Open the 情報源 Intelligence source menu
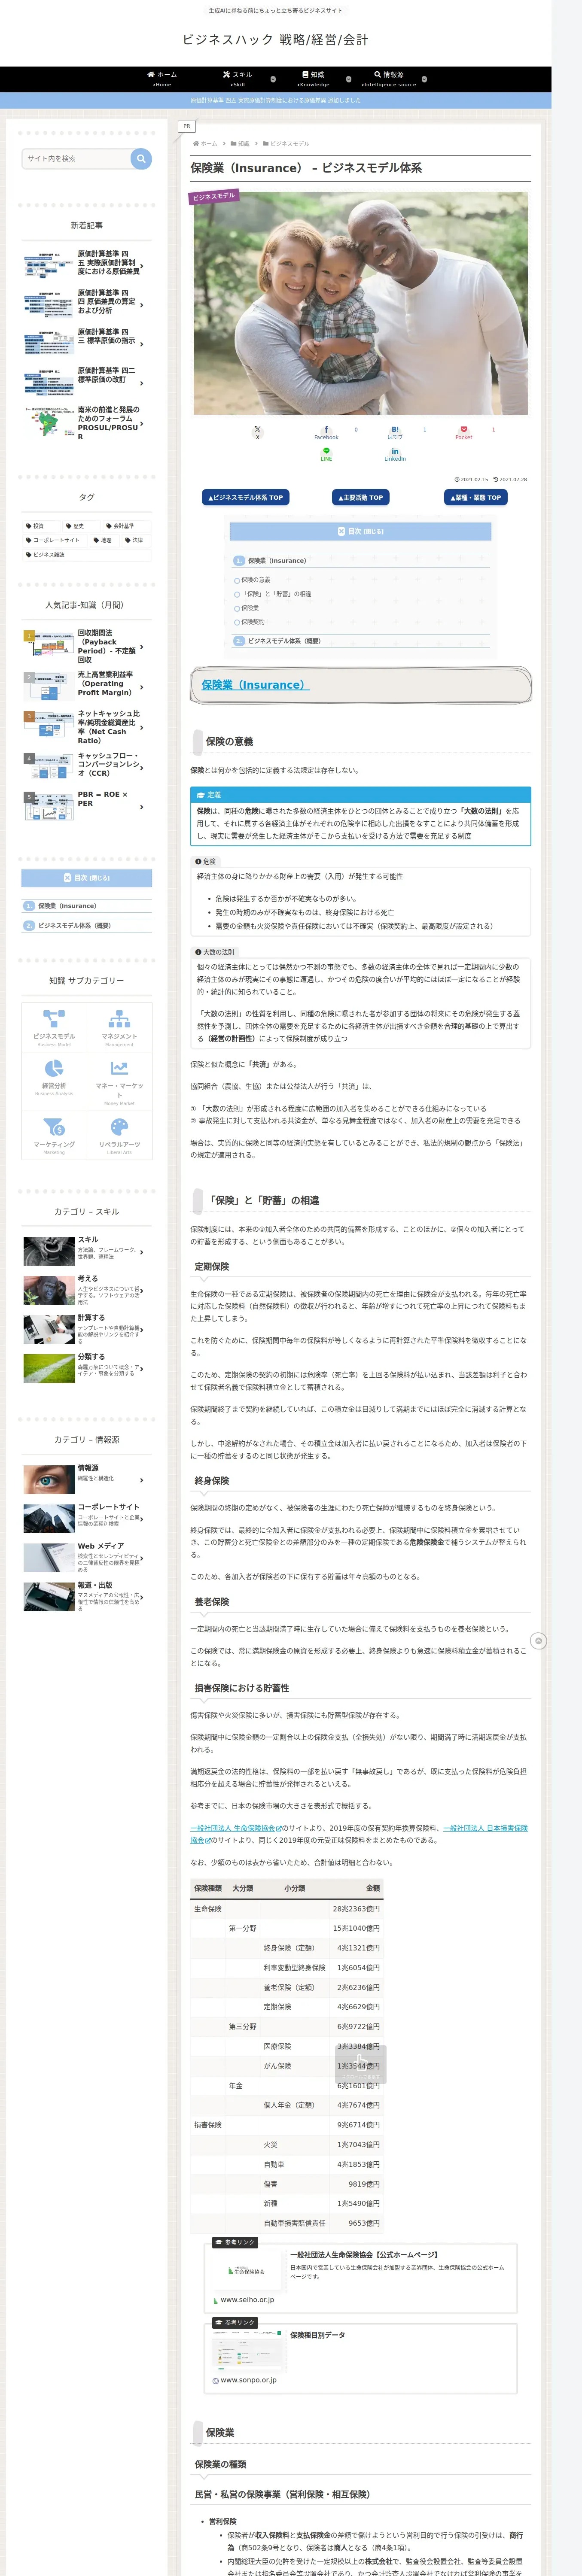The height and width of the screenshot is (2576, 582). click(389, 79)
